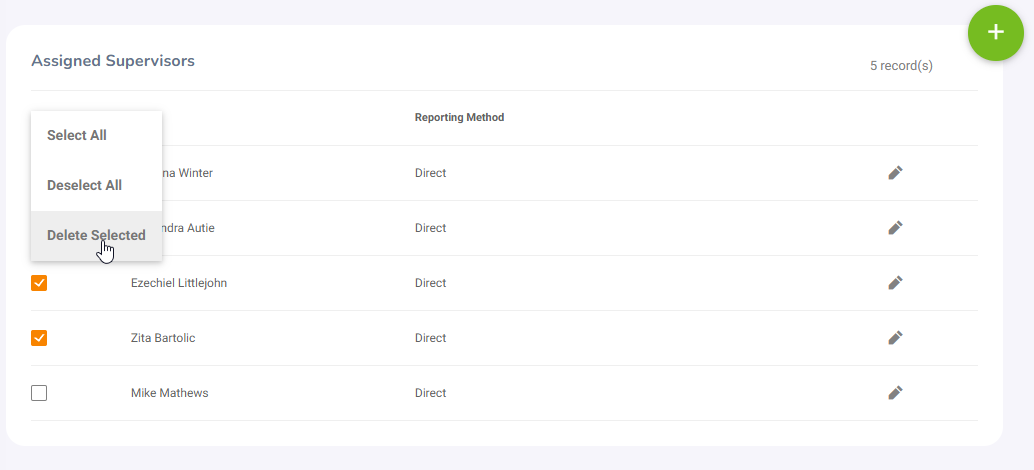Click Delete Selected in the menu
Image resolution: width=1034 pixels, height=470 pixels.
click(96, 235)
